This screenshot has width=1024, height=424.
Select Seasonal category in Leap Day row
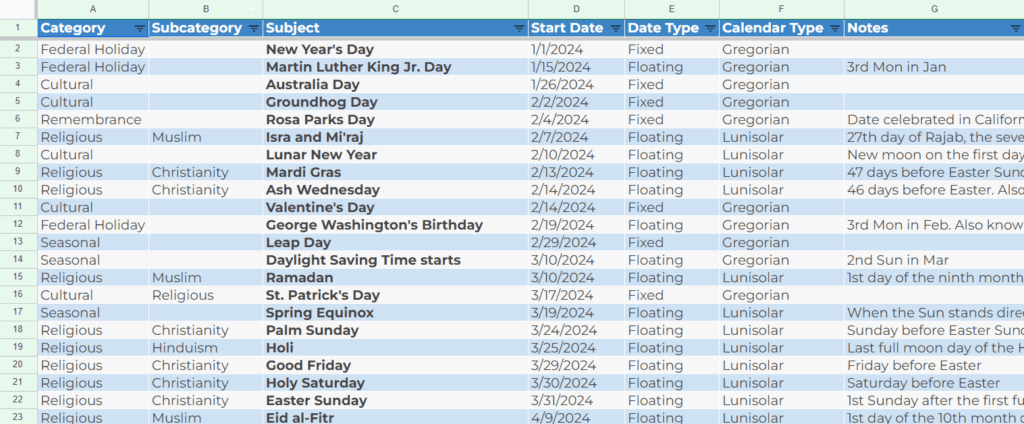tap(93, 243)
